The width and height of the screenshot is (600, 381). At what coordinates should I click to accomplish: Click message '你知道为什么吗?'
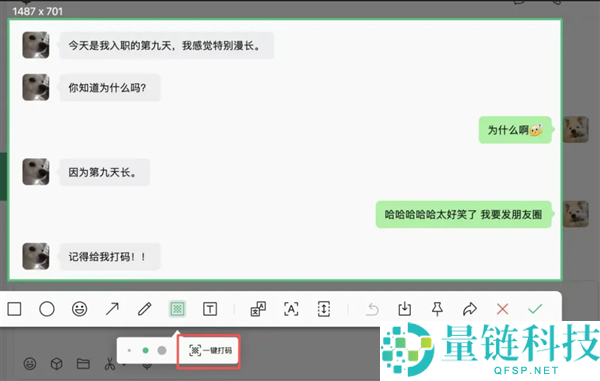(110, 88)
